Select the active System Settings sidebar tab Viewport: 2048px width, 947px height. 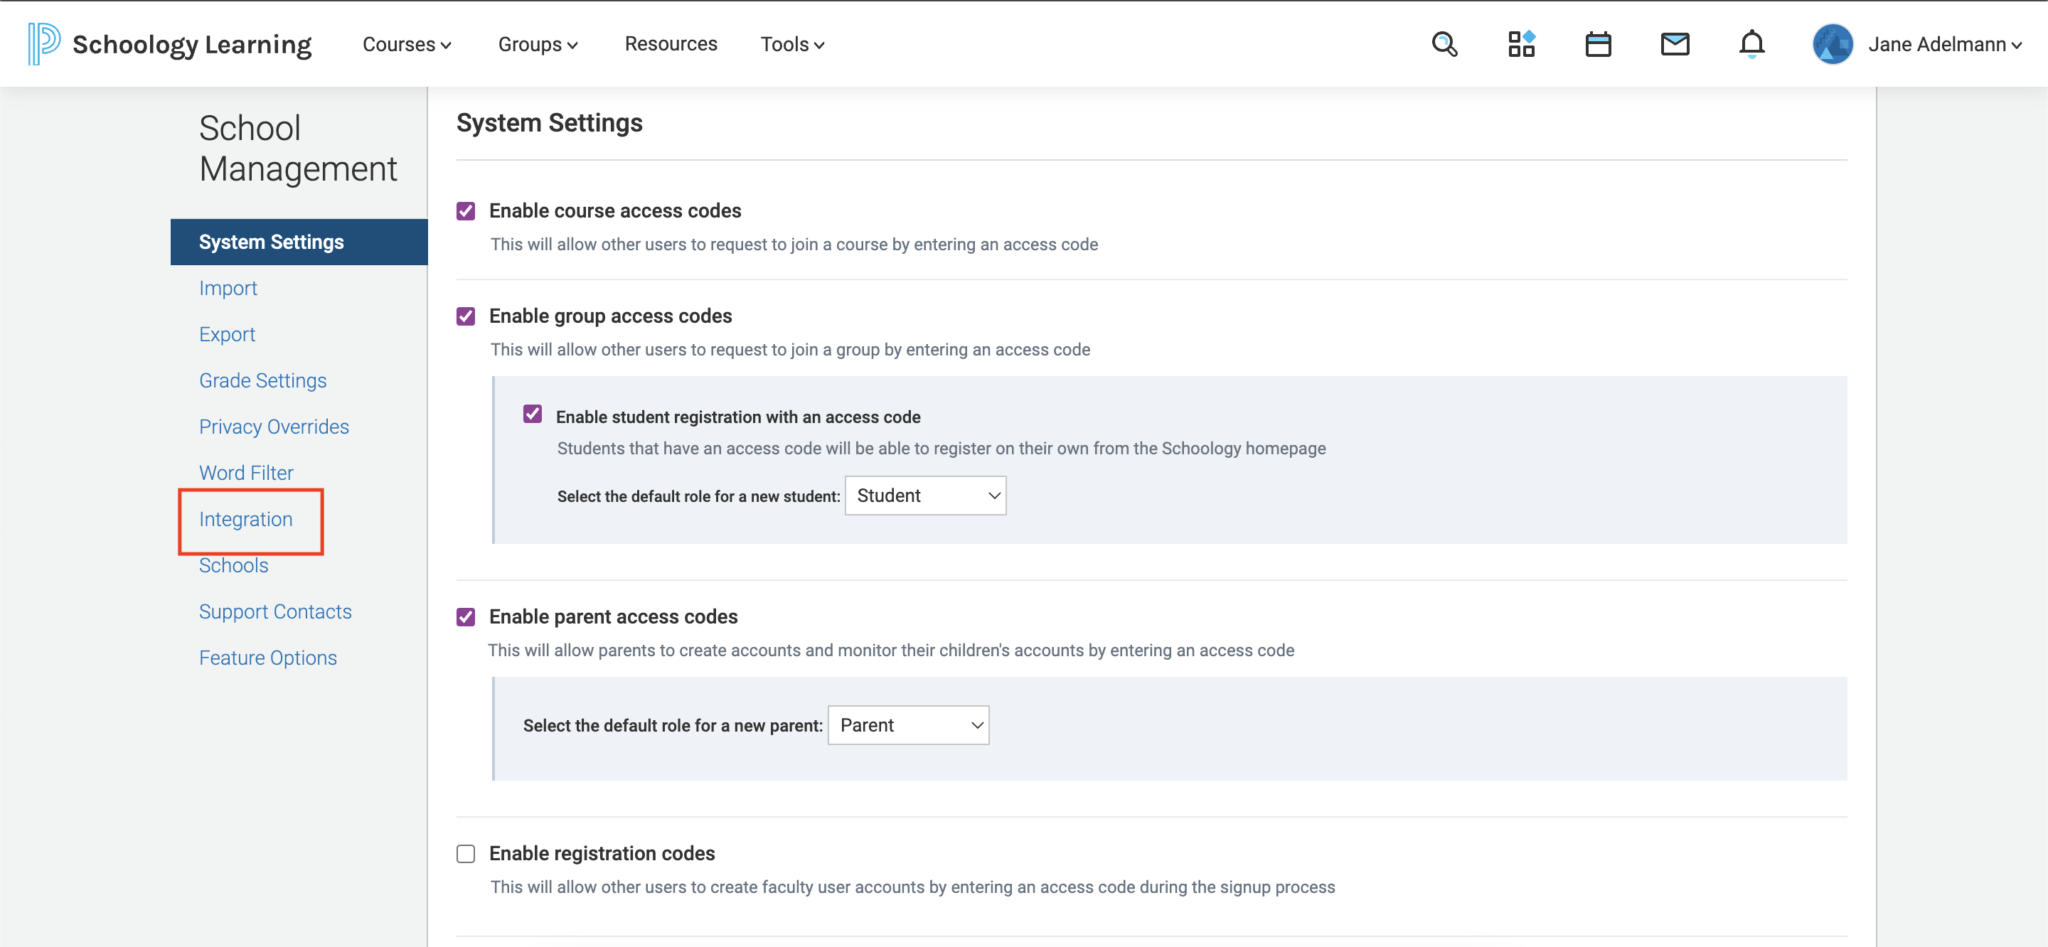point(271,241)
